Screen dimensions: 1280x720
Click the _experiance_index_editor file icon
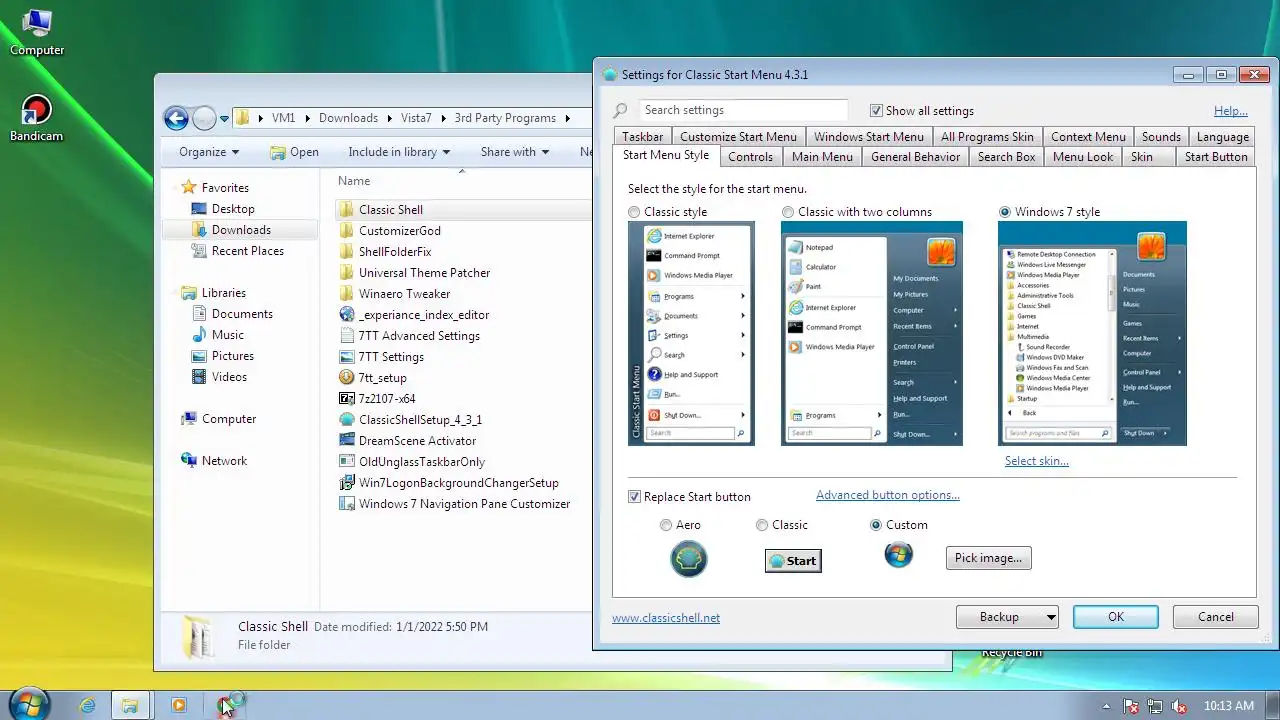coord(347,314)
